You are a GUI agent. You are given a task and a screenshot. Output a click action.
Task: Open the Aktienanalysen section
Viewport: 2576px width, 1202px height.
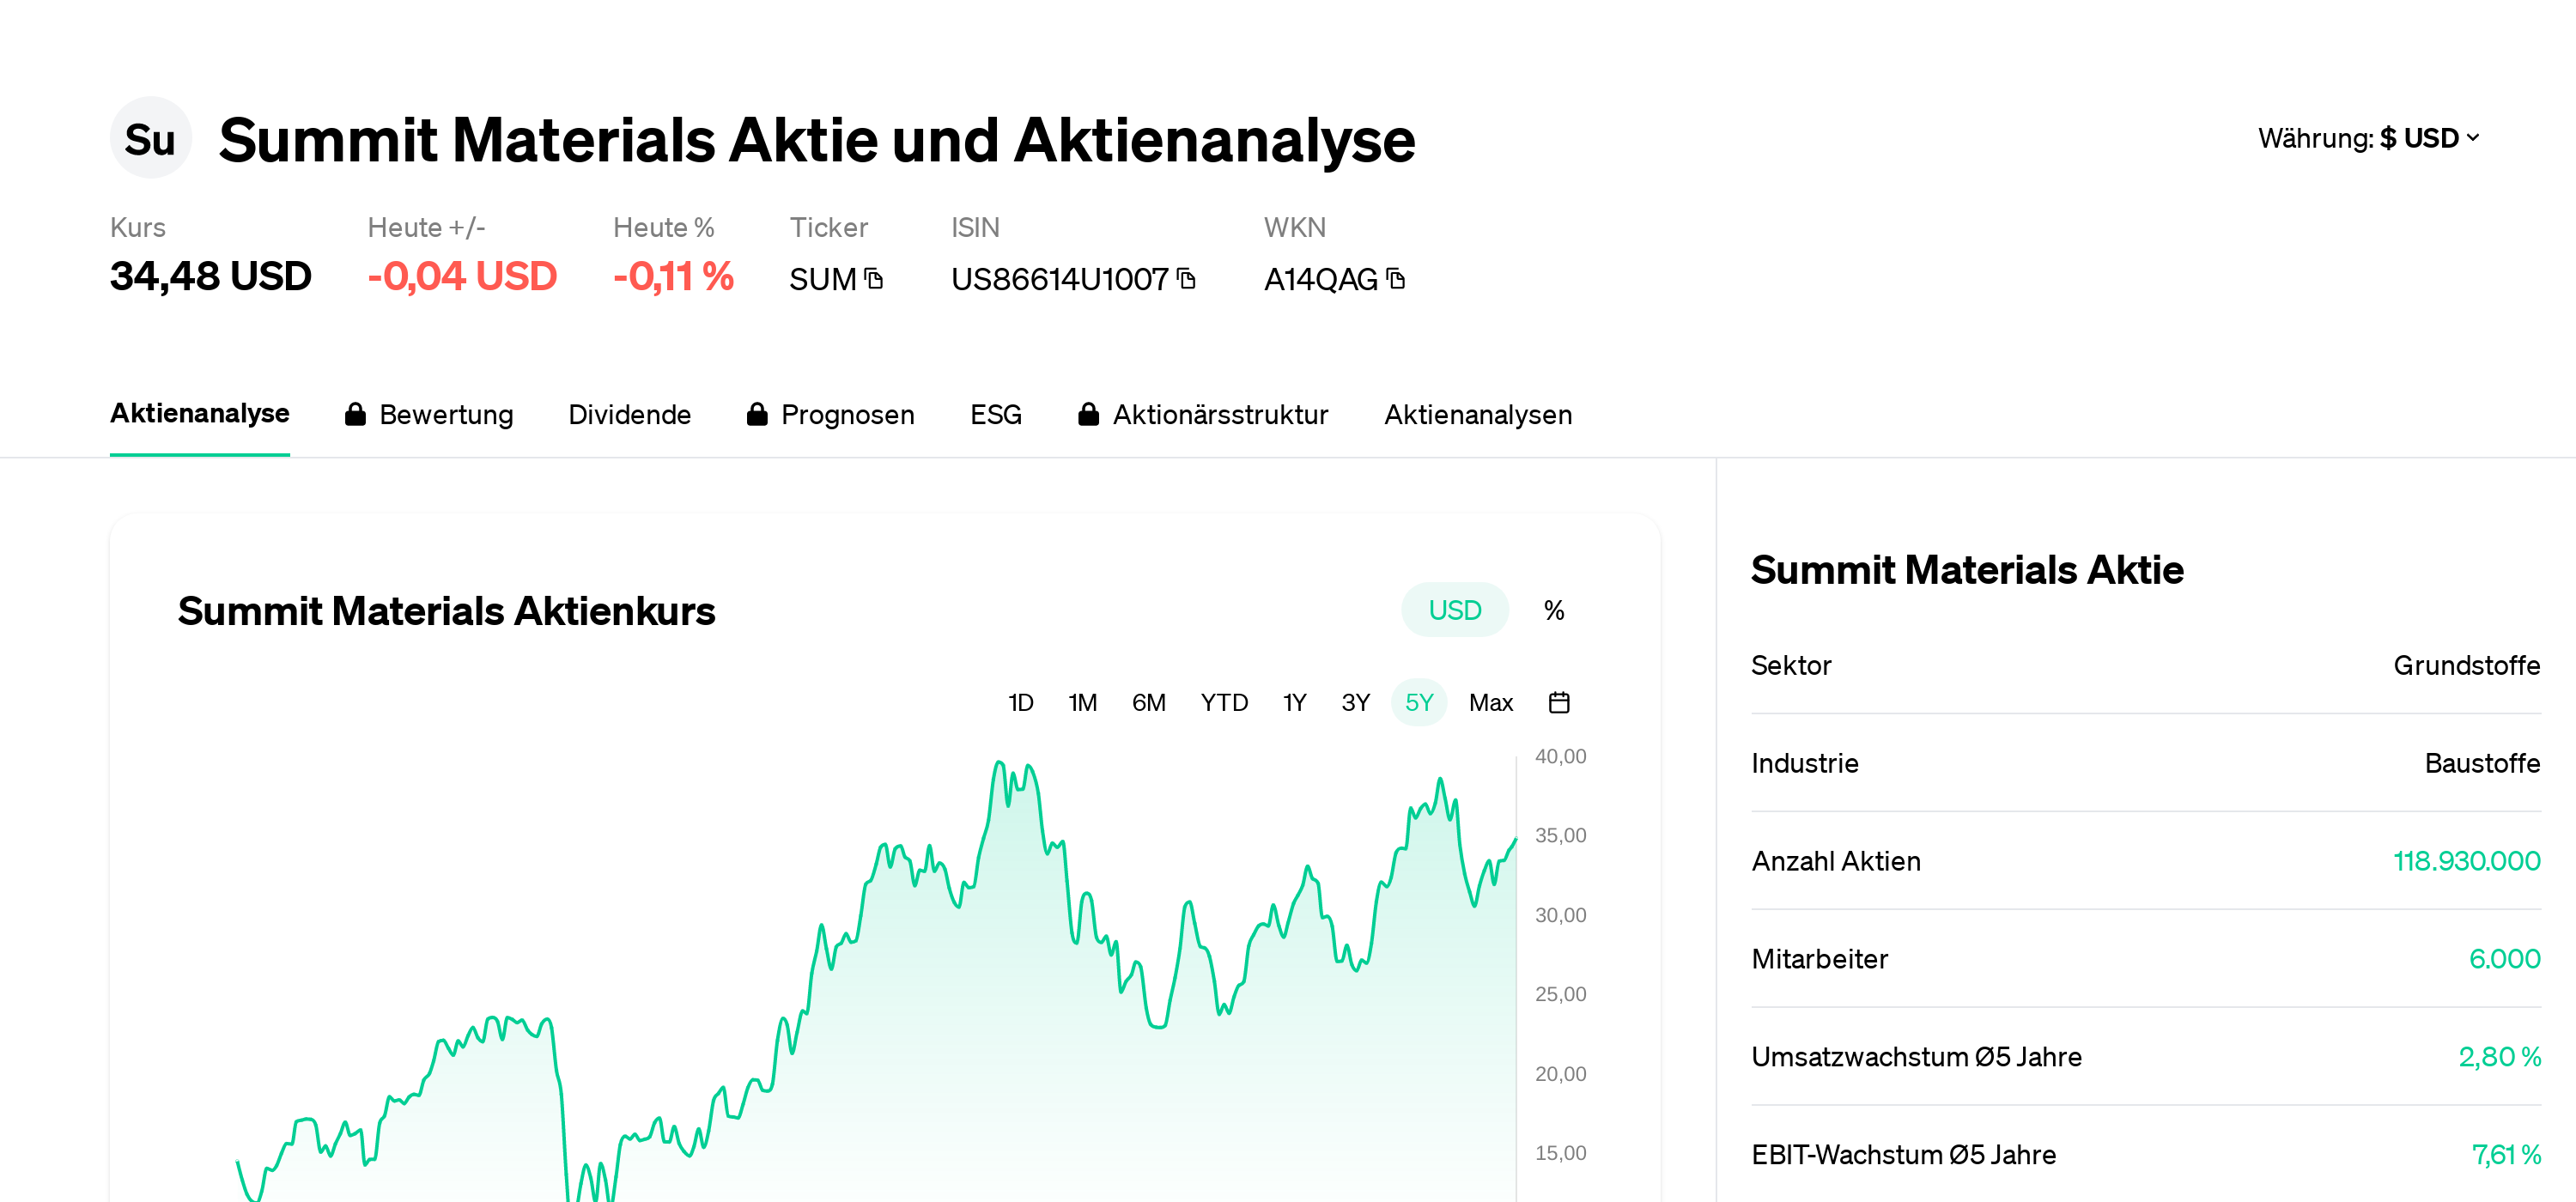tap(1478, 413)
